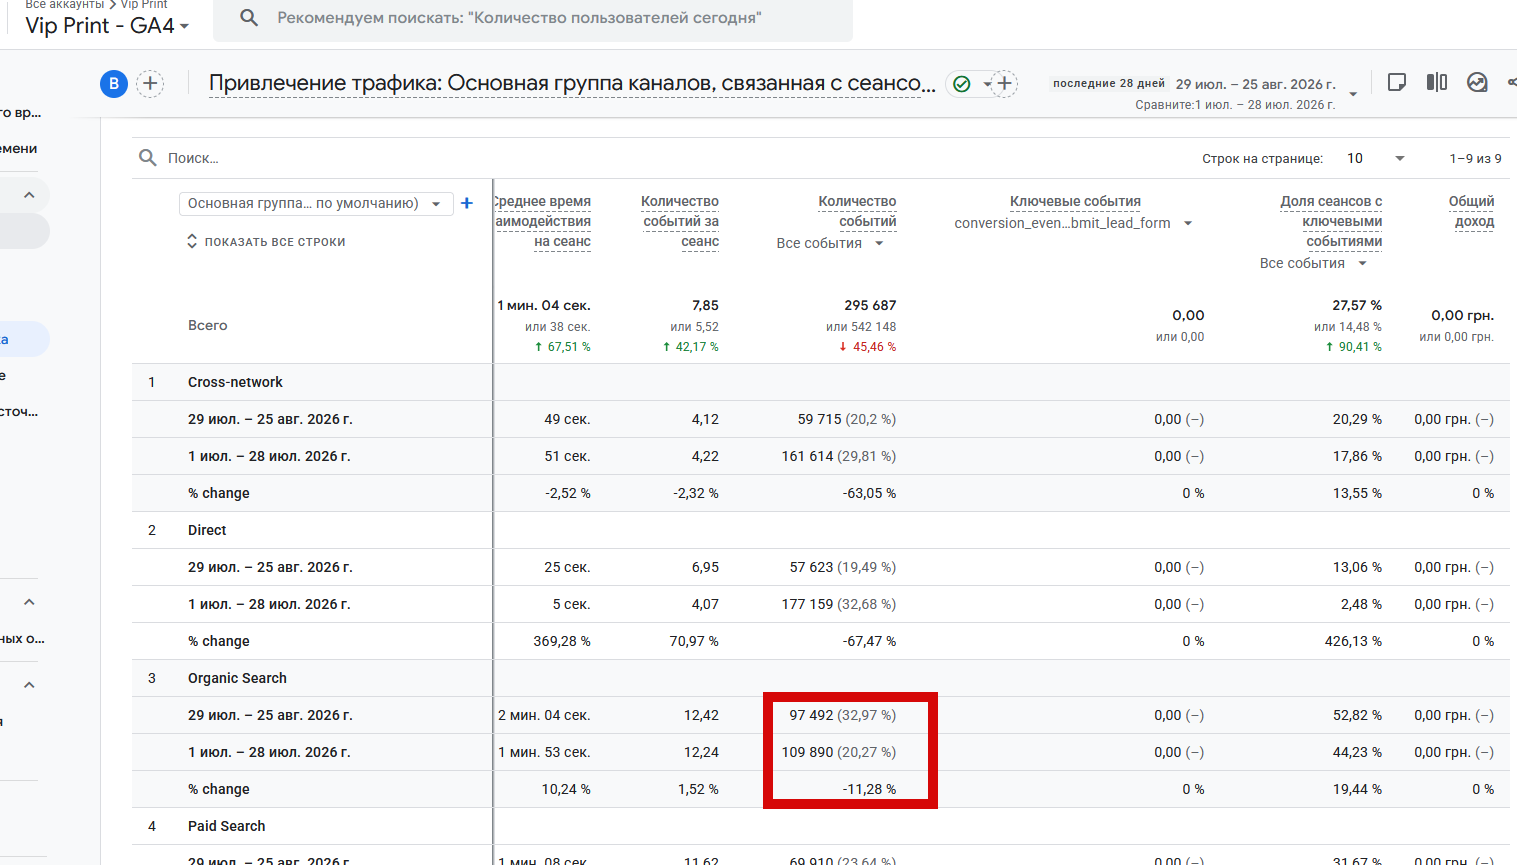Expand the Все события dropdown under event count
The height and width of the screenshot is (865, 1517).
[830, 243]
